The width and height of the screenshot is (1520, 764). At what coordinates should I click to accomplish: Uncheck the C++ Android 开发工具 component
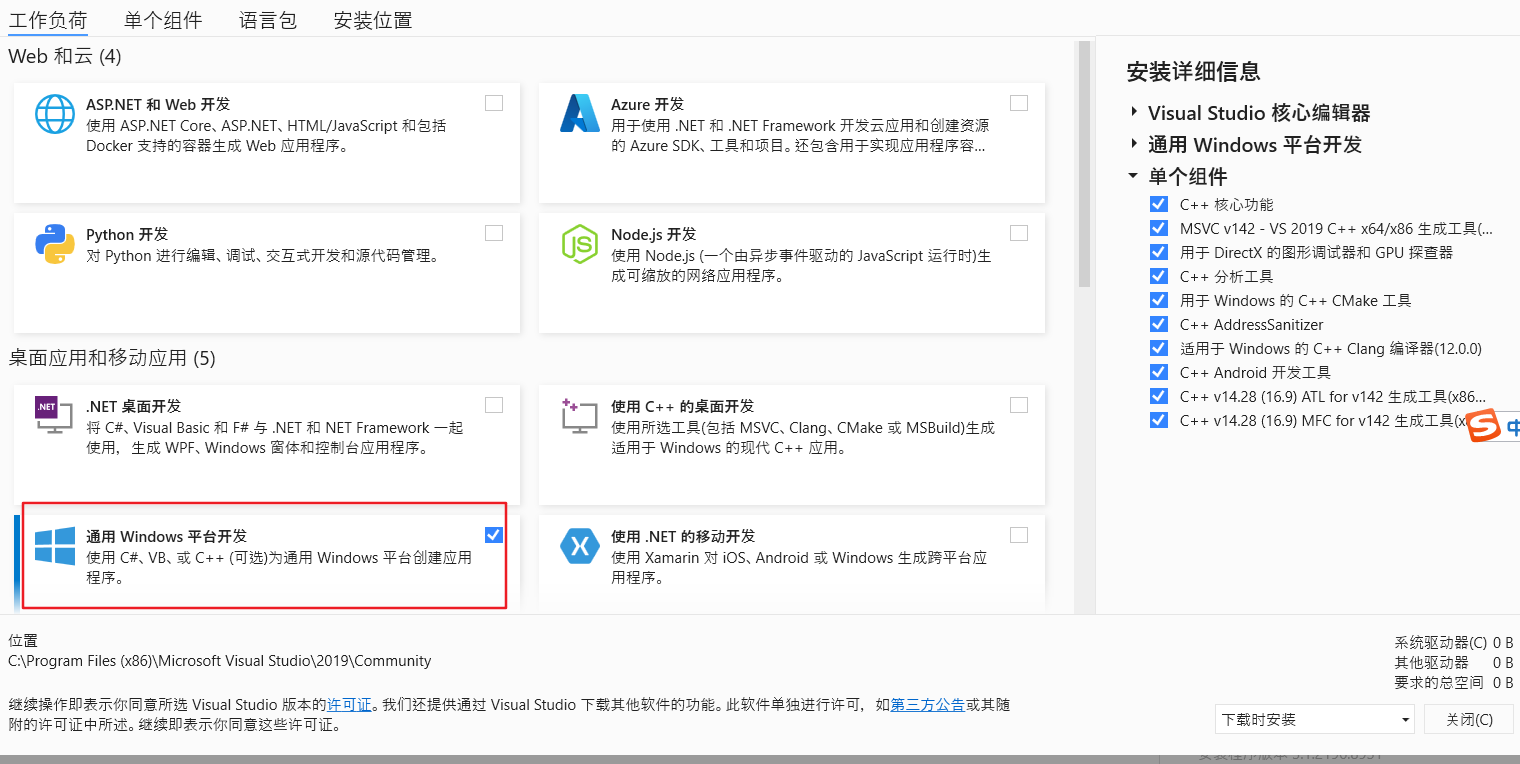click(x=1159, y=372)
